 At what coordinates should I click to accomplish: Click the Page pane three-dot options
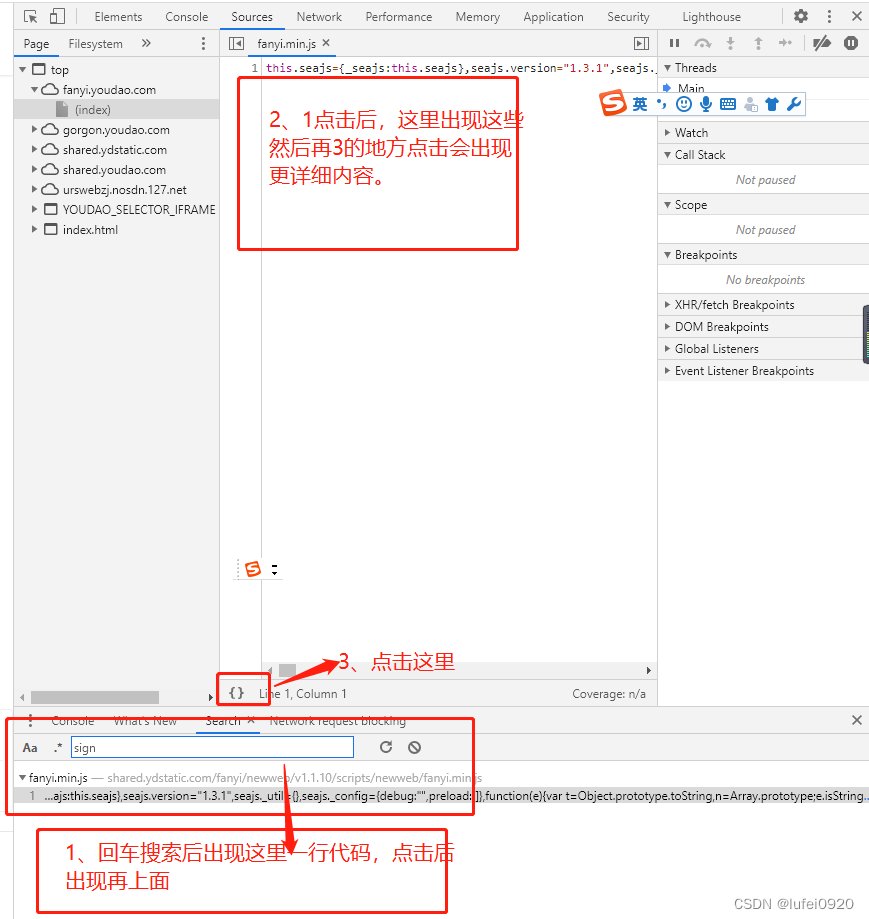tap(203, 43)
